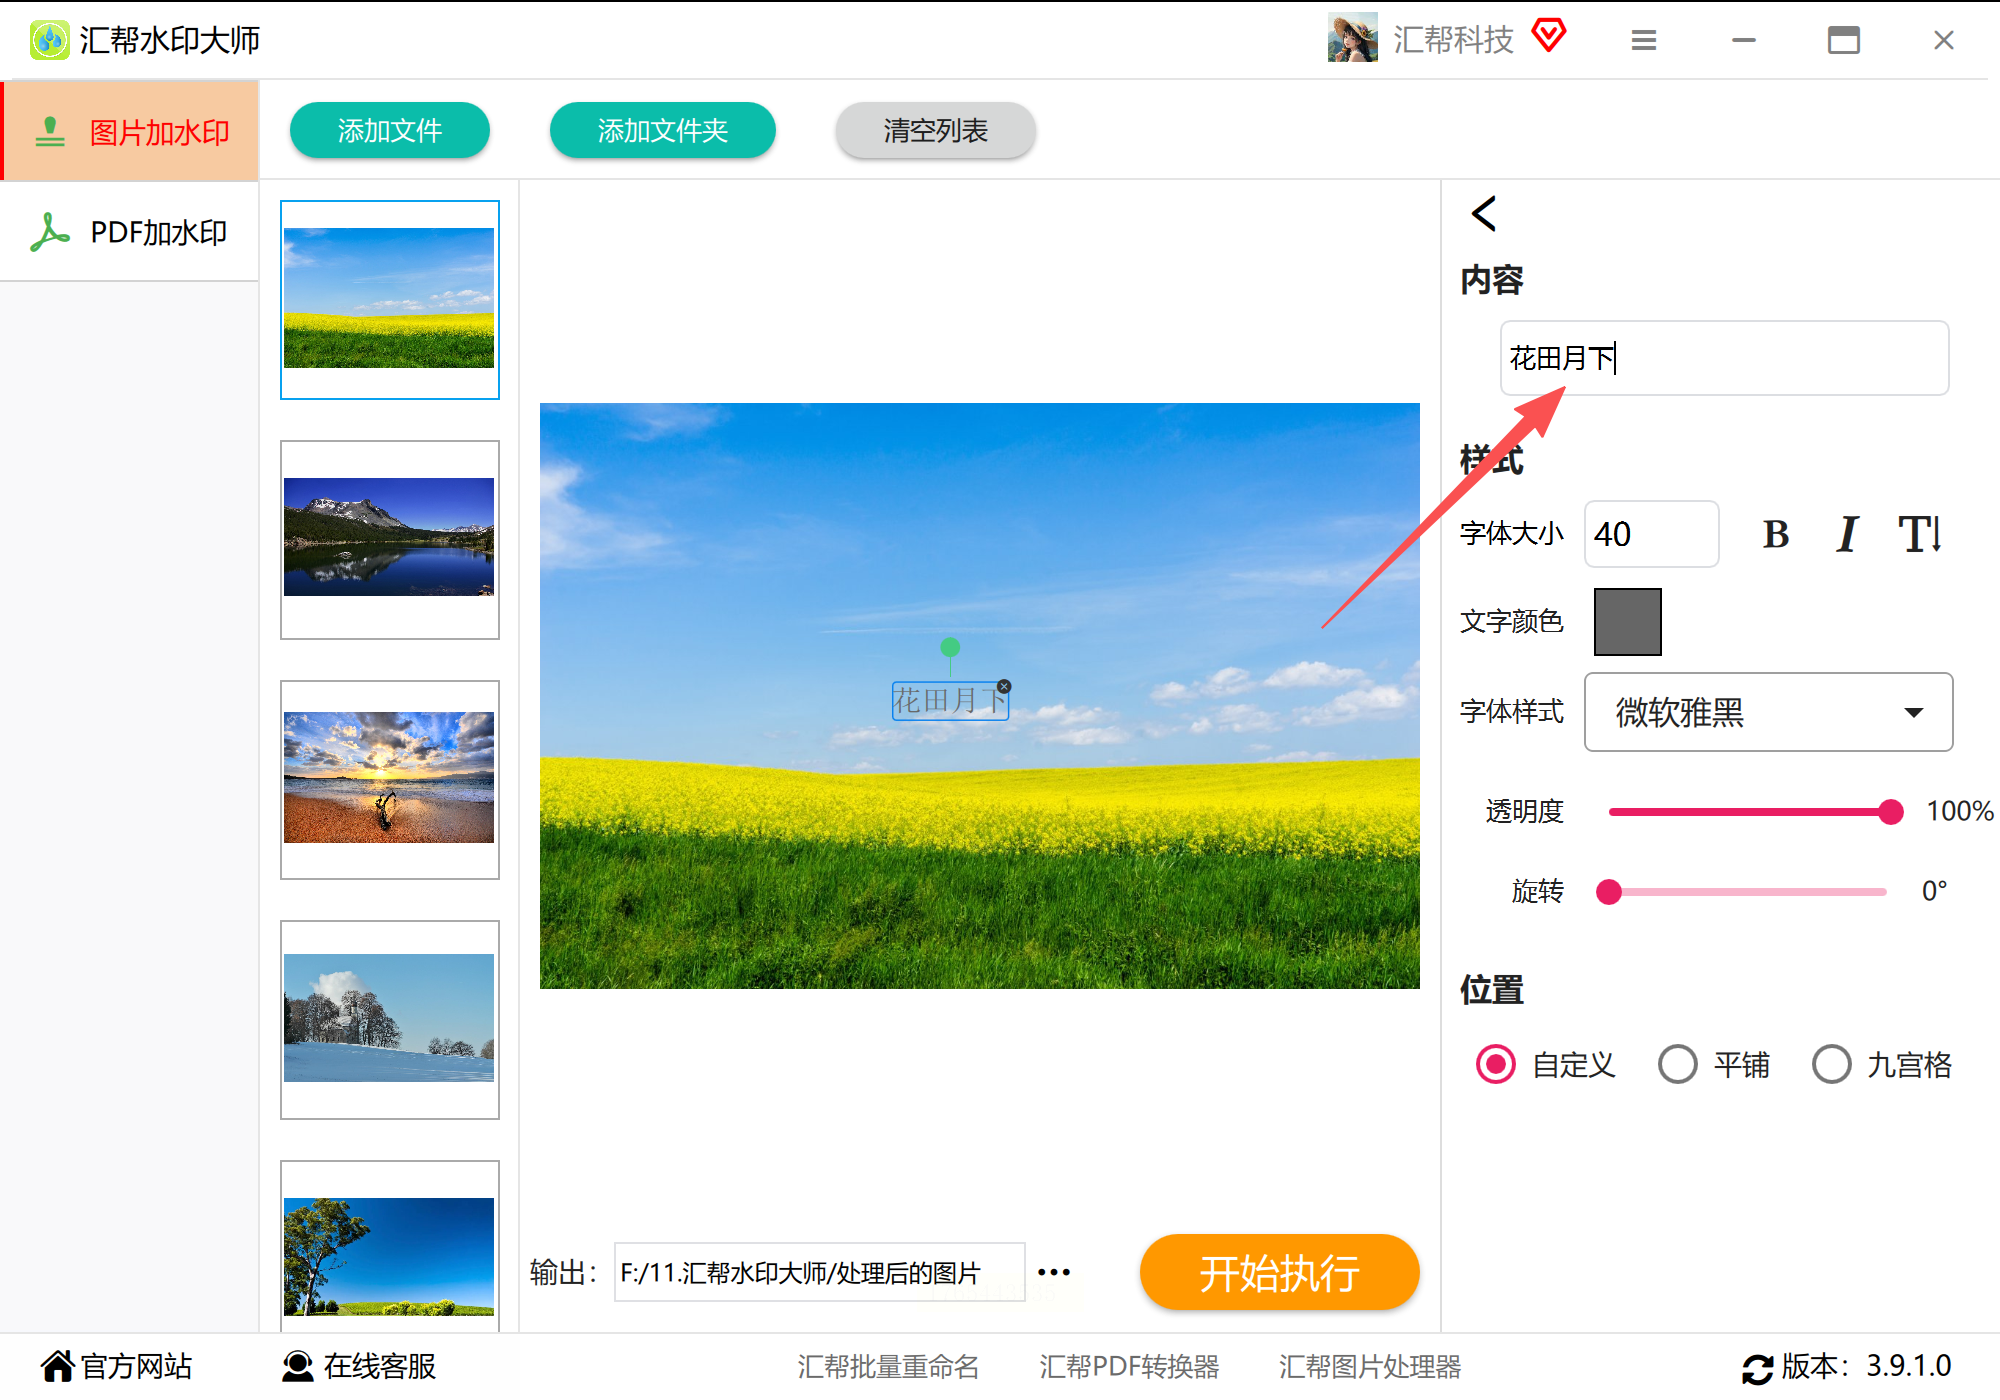Switch to the PDF加水印 tab
The image size is (2000, 1400).
coord(130,232)
